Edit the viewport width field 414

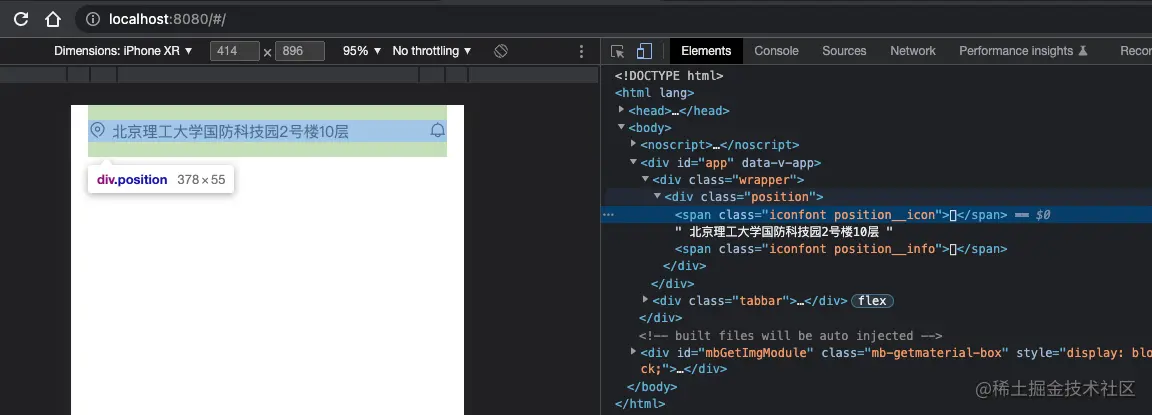point(234,51)
